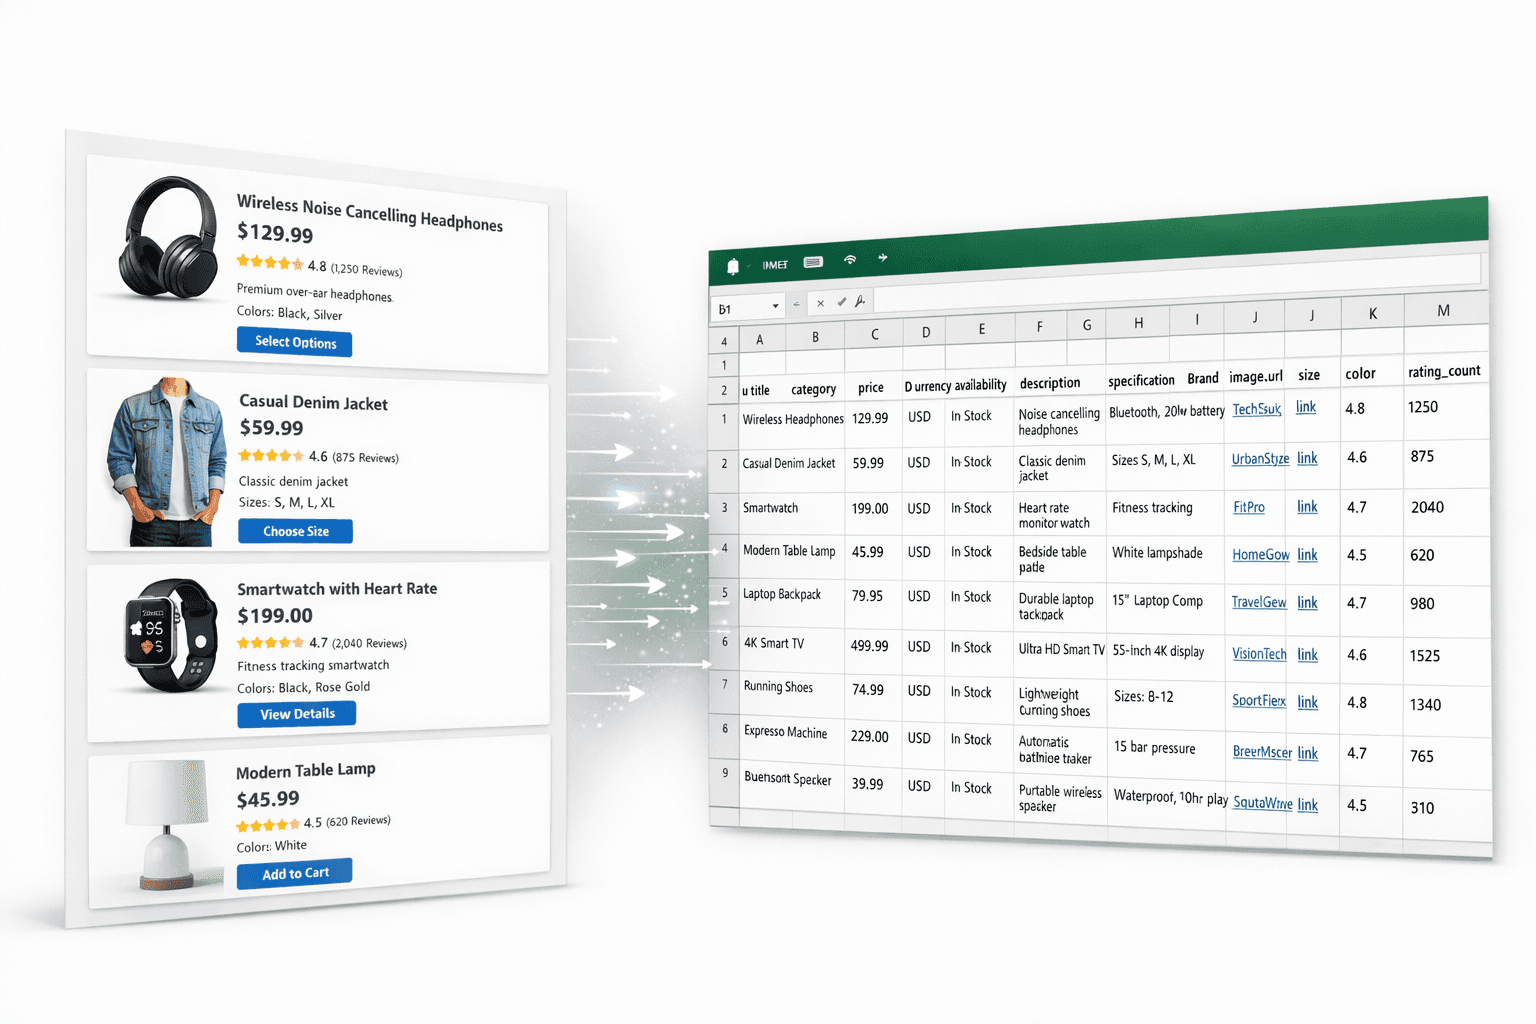Click the "$45.99" price on the lamp card

tap(268, 799)
